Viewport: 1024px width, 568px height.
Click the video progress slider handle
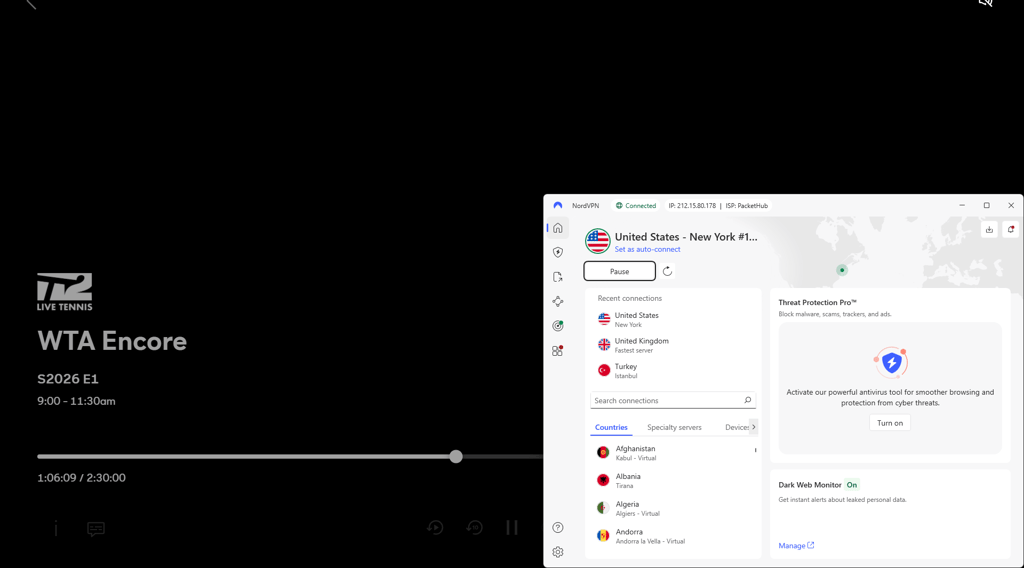456,456
